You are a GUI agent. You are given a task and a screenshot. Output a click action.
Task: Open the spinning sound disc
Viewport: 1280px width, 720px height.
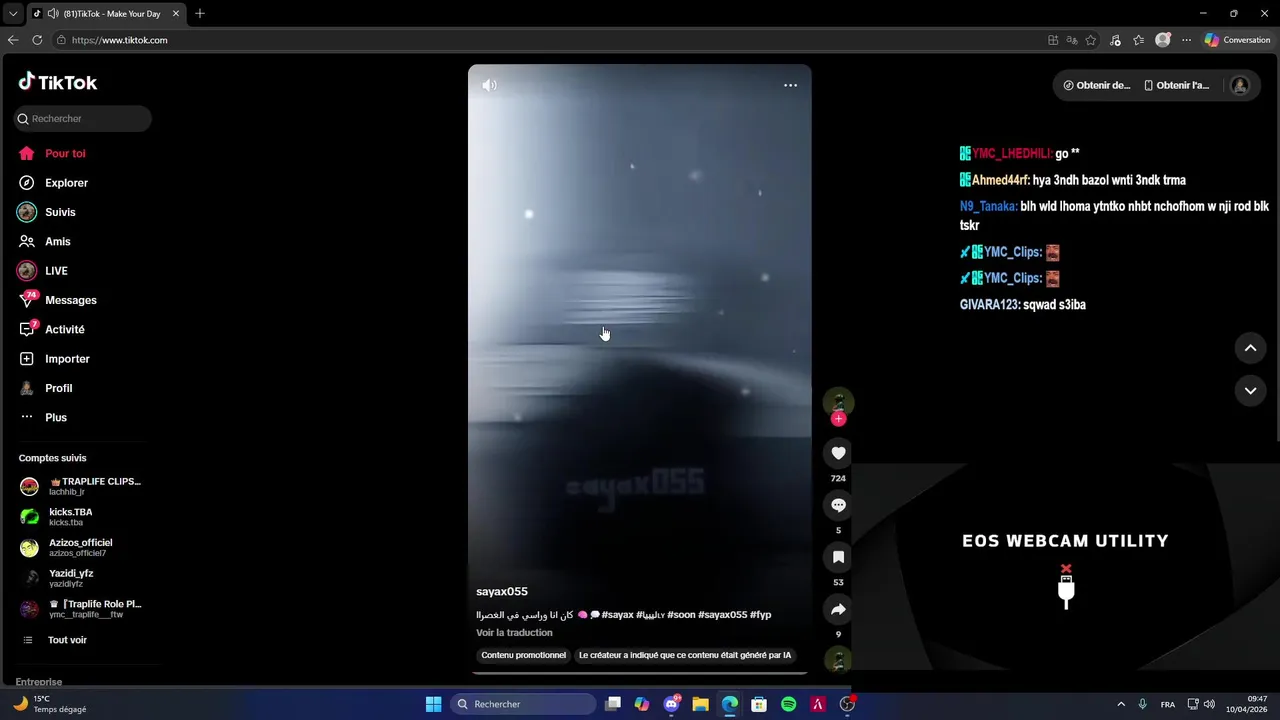838,660
